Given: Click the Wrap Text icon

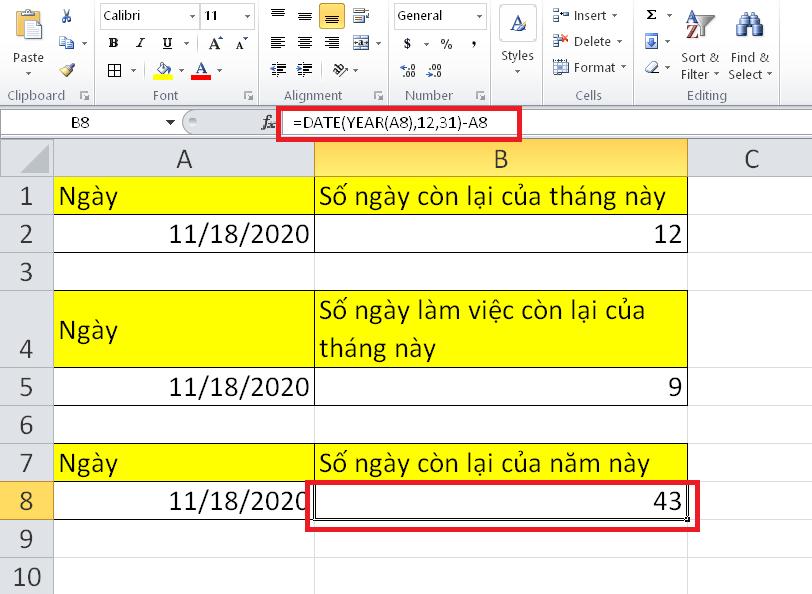Looking at the screenshot, I should click(362, 16).
